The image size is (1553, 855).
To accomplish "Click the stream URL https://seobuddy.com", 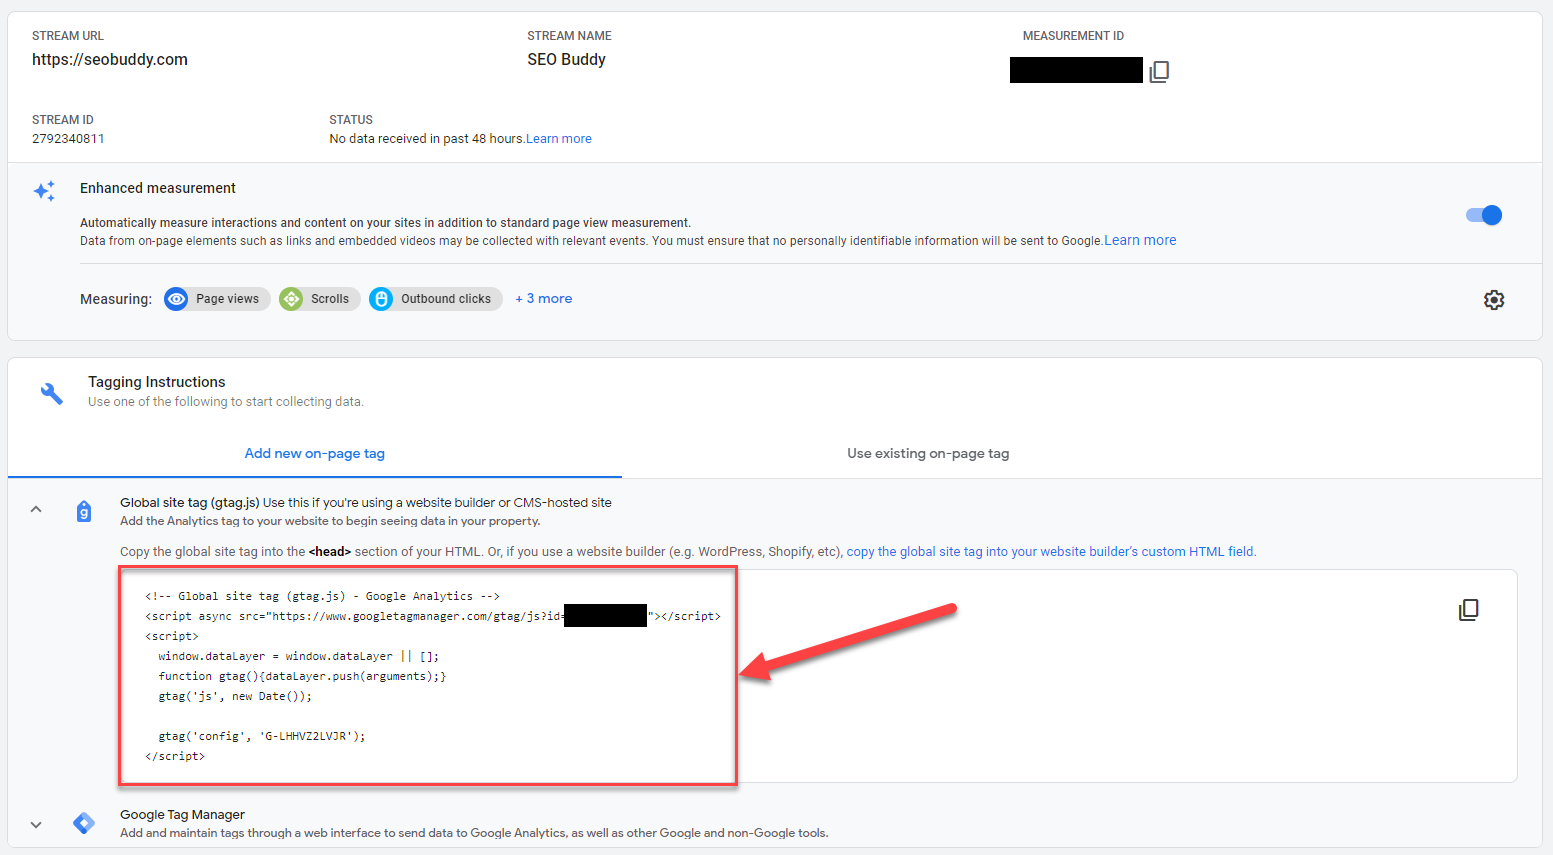I will (110, 60).
